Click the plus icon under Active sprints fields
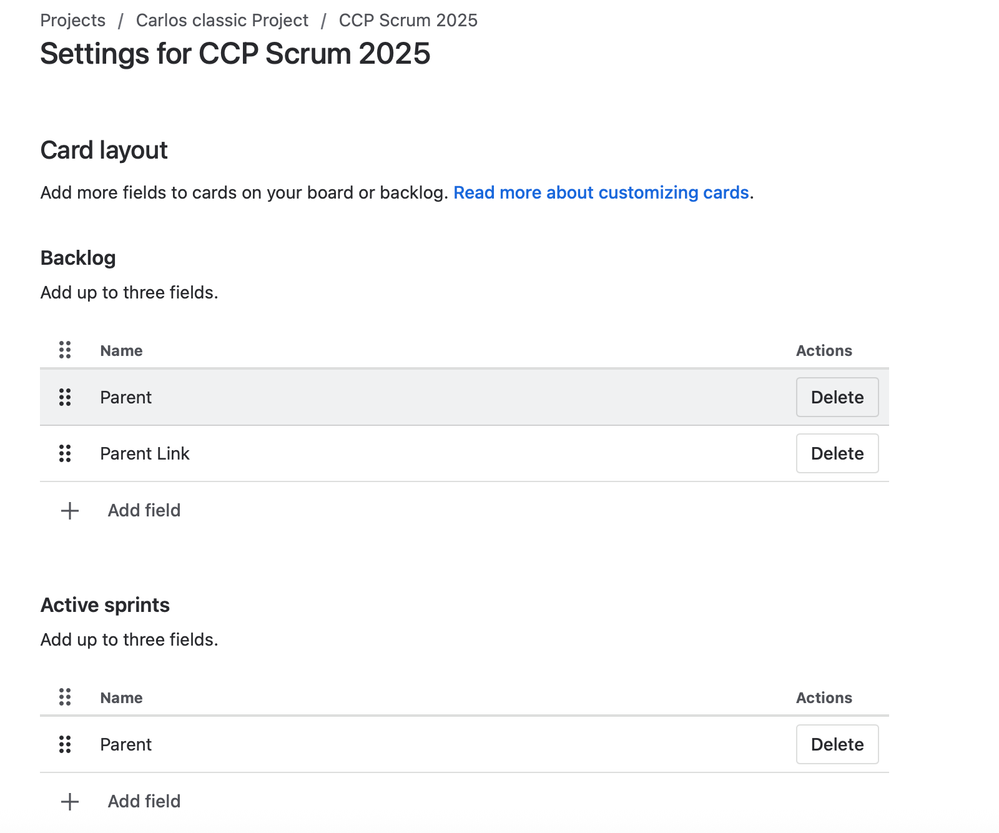 (70, 802)
